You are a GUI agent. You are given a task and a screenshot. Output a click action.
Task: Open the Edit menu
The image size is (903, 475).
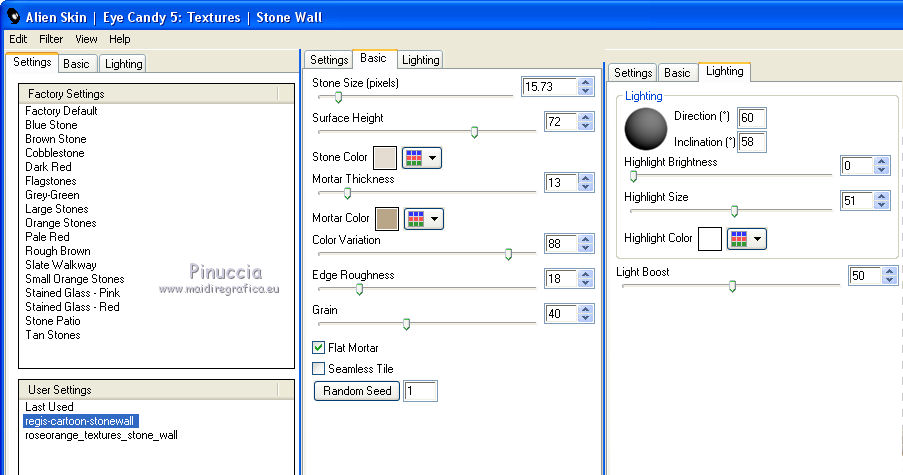[18, 39]
